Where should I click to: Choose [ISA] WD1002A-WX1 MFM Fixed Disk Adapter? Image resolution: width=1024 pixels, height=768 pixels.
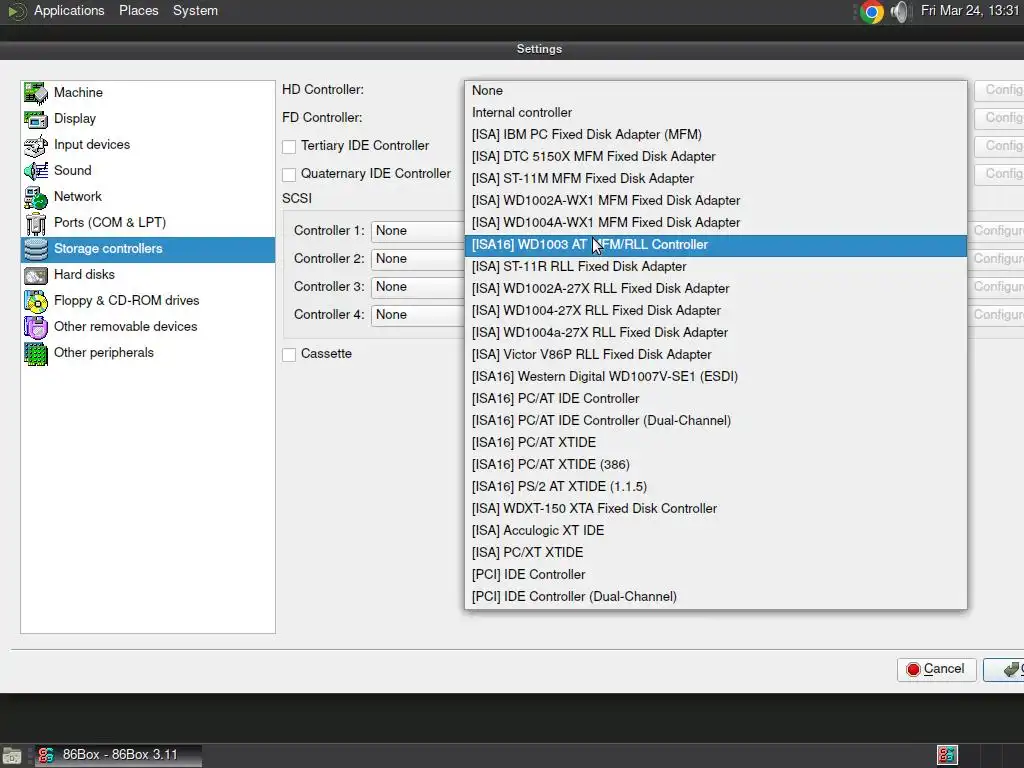[716, 200]
